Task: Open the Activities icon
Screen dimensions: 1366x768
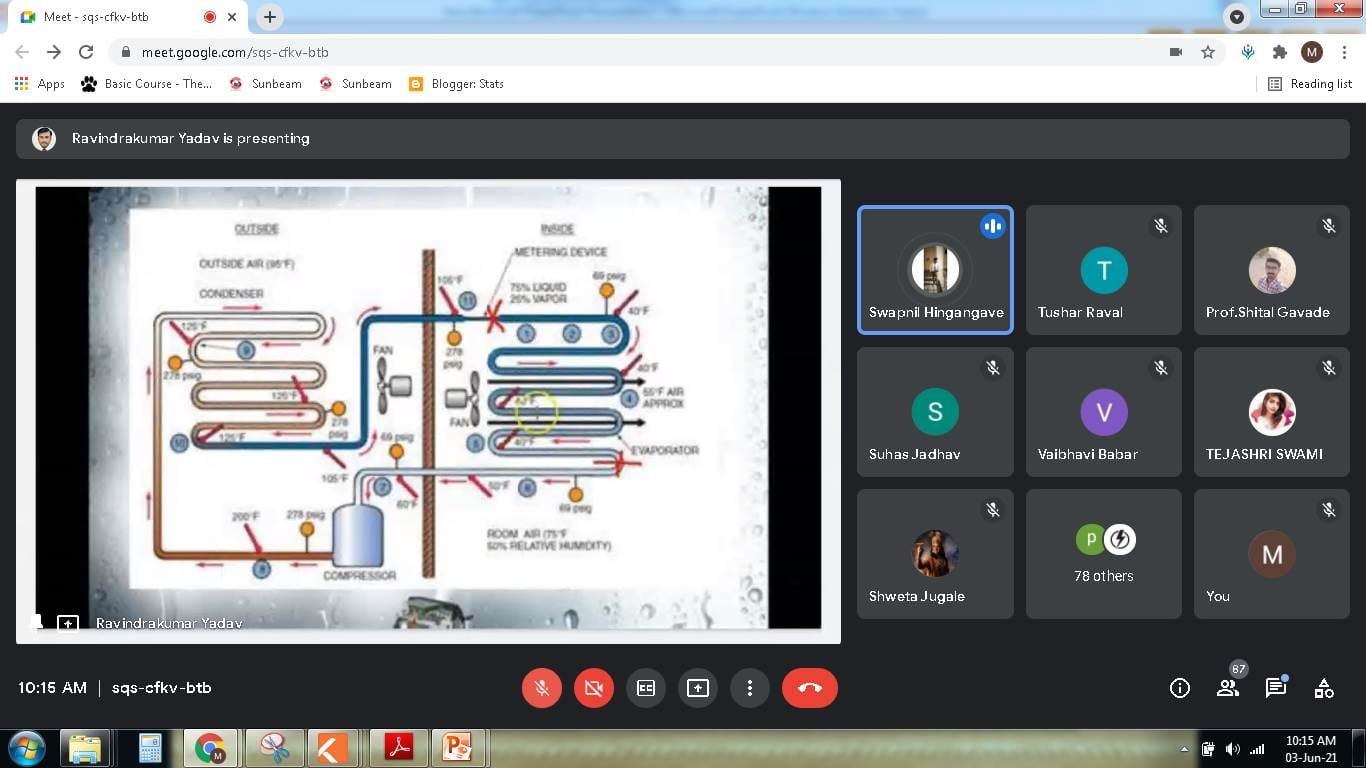Action: [1324, 688]
